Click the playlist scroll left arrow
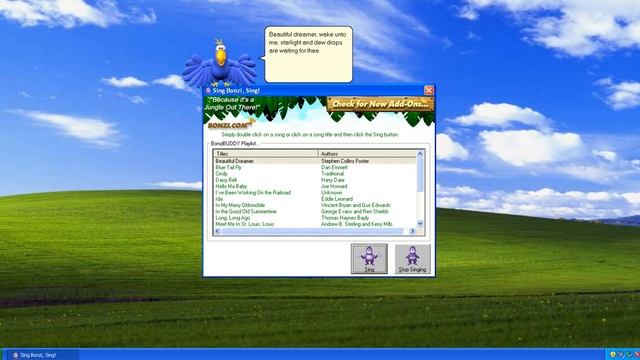Image resolution: width=640 pixels, height=360 pixels. [x=217, y=231]
